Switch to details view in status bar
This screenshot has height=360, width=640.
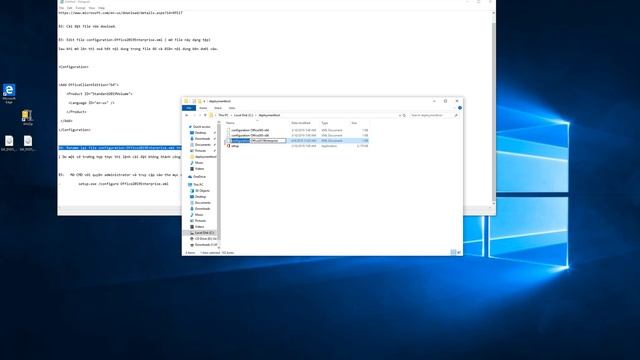click(x=453, y=253)
